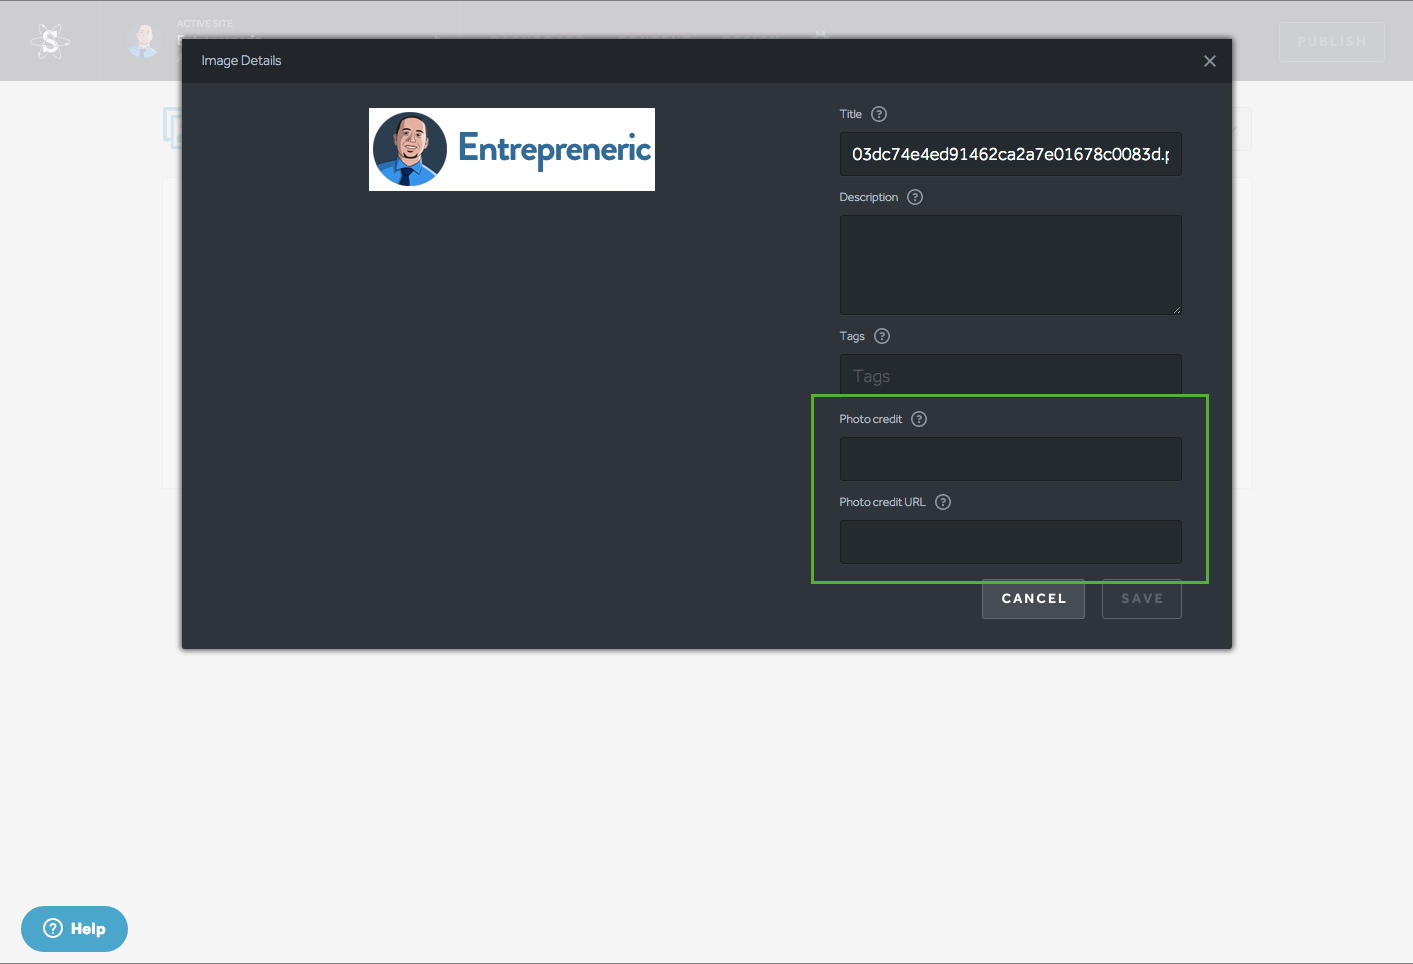Click the Tags help question mark icon
This screenshot has height=964, width=1413.
882,336
